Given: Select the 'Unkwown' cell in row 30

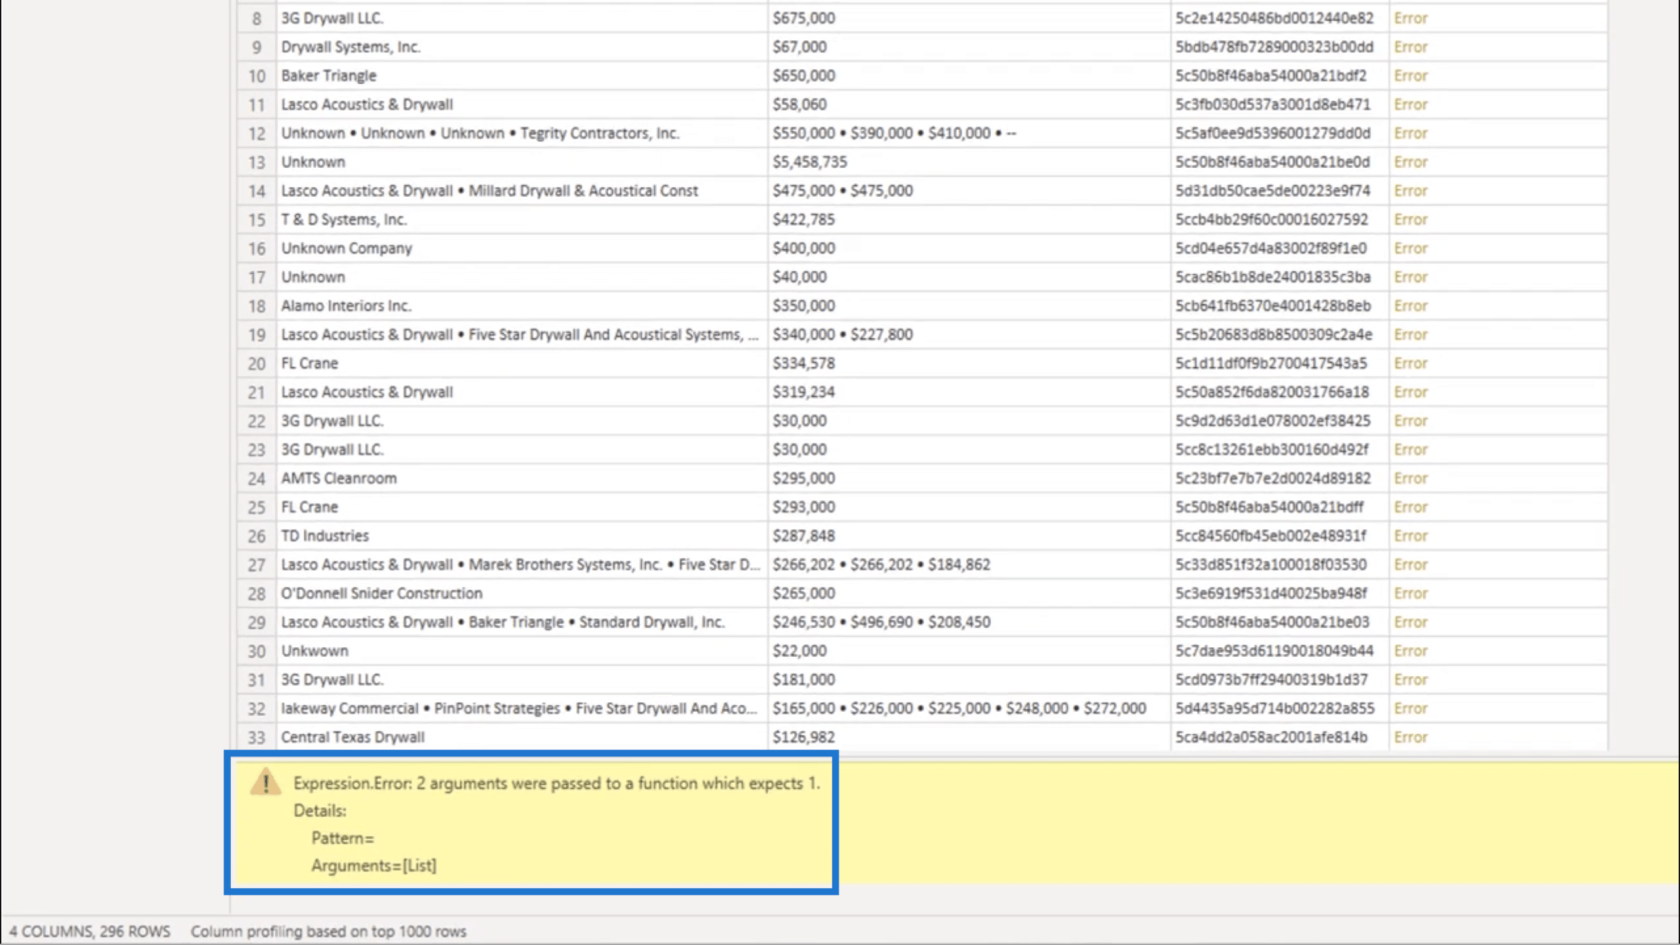Looking at the screenshot, I should click(x=522, y=651).
